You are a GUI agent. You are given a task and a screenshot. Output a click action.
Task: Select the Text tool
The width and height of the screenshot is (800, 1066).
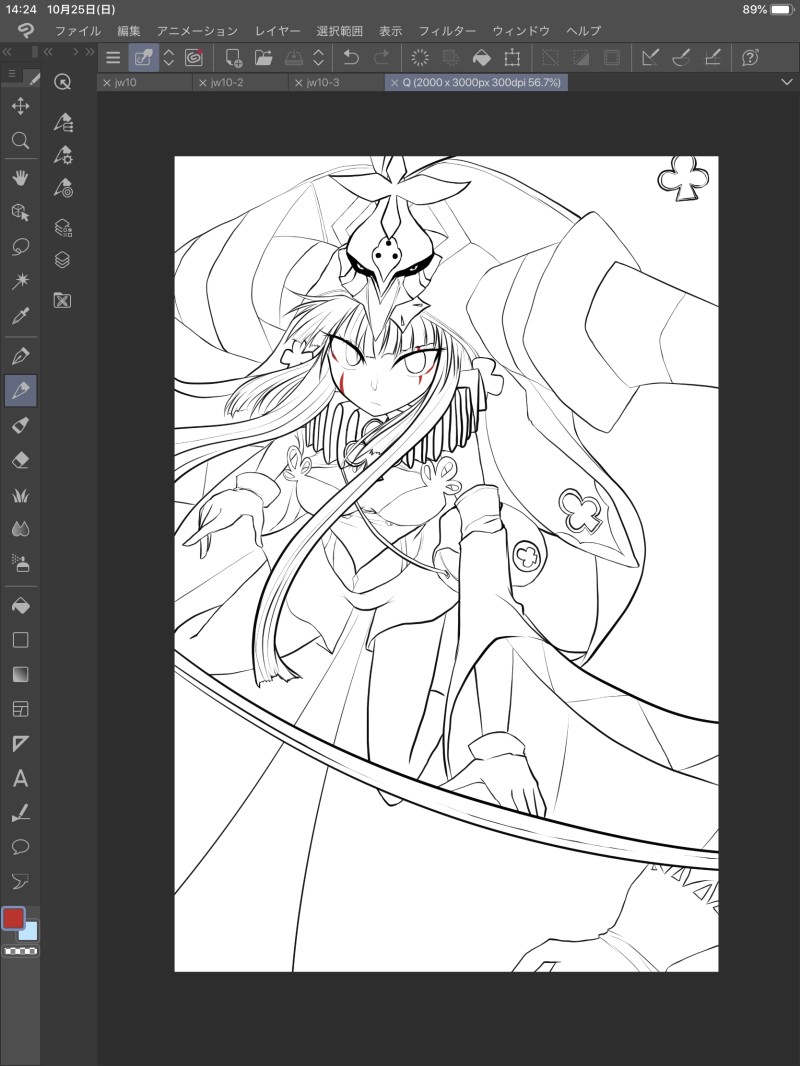coord(20,778)
